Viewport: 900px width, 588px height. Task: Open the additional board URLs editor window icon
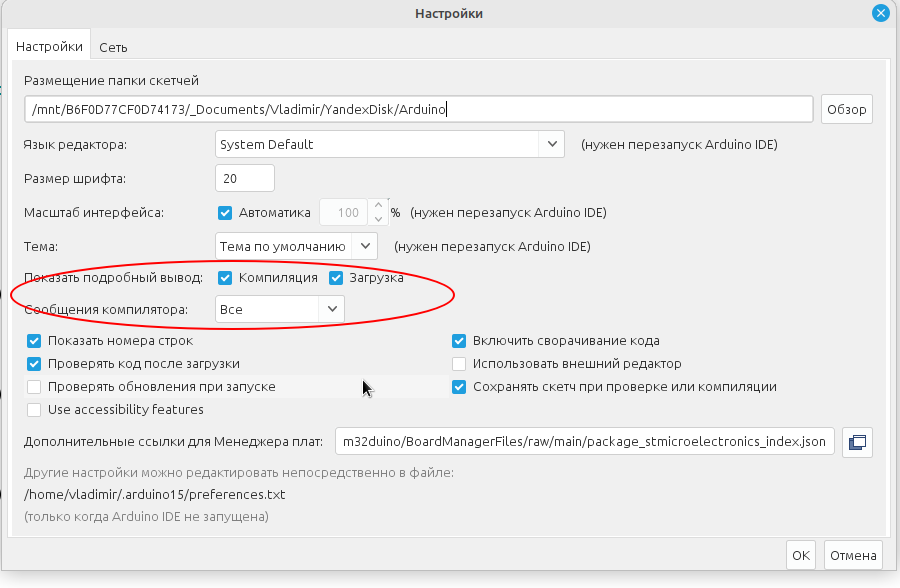pyautogui.click(x=857, y=442)
